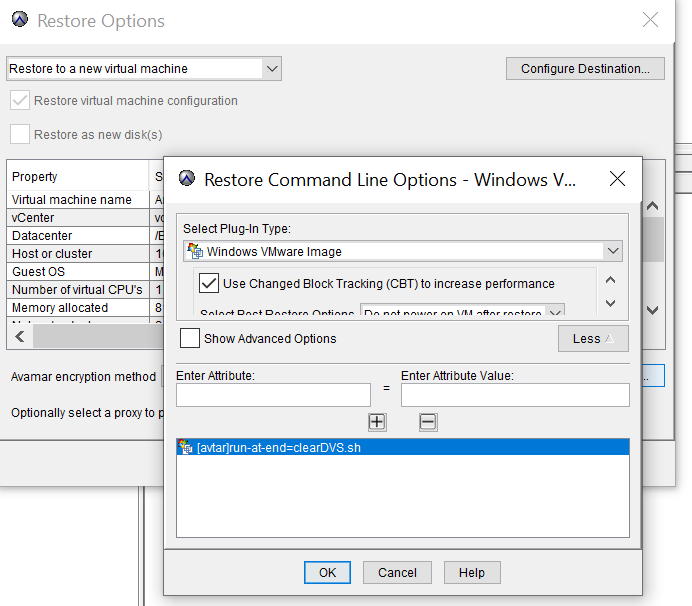
Task: Click the Enter Attribute input field
Action: (x=273, y=395)
